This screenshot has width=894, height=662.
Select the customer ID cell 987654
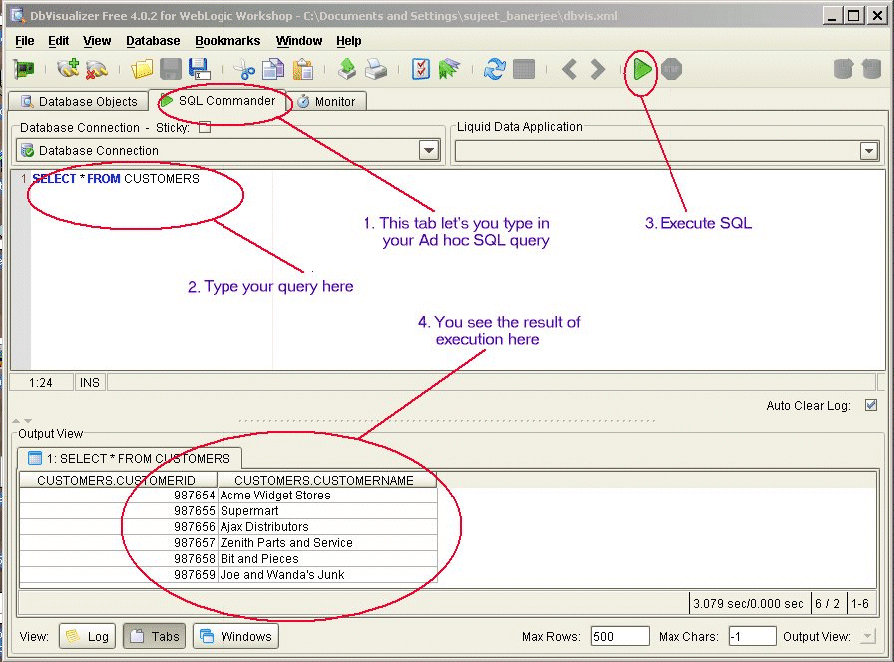[119, 495]
